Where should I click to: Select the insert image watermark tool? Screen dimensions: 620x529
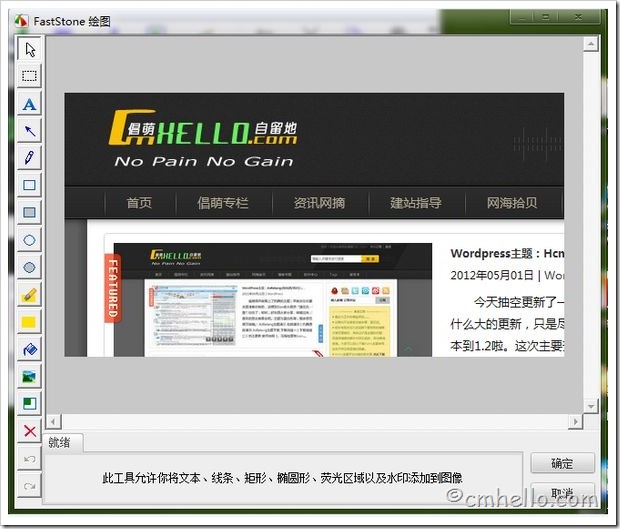pos(29,377)
